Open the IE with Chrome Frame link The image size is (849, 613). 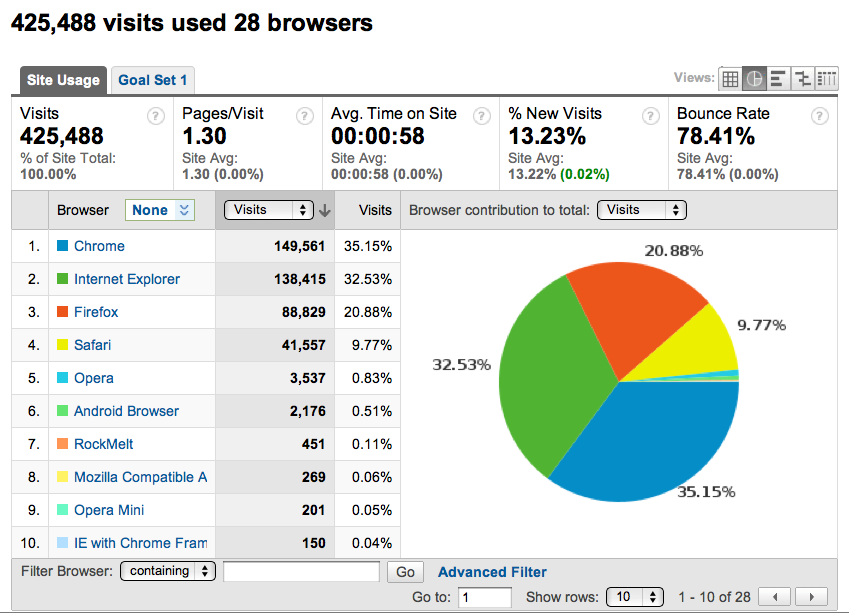click(141, 543)
